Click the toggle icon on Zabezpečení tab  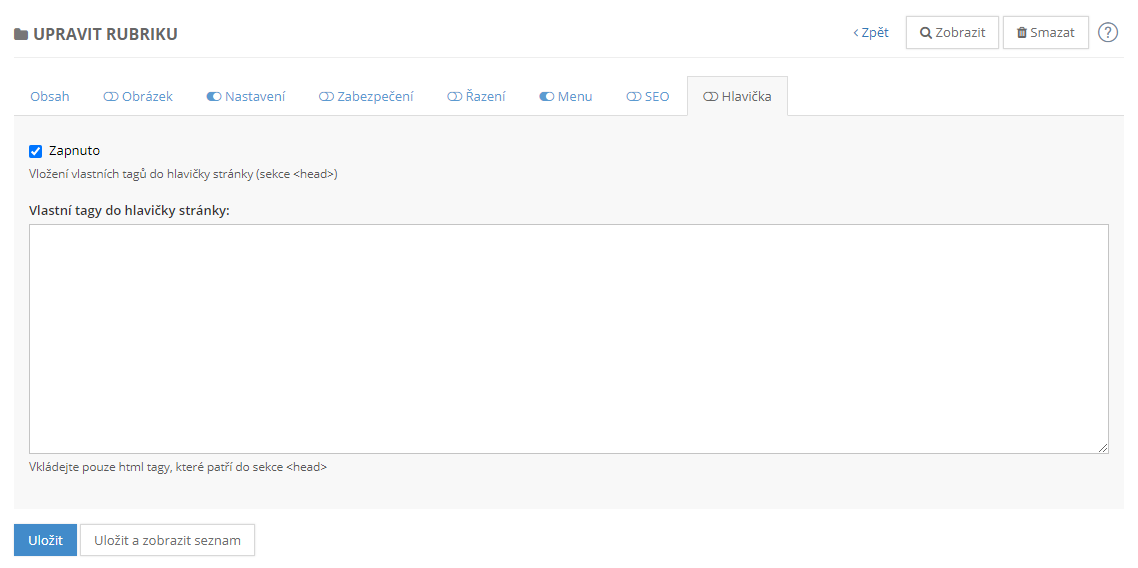(326, 97)
